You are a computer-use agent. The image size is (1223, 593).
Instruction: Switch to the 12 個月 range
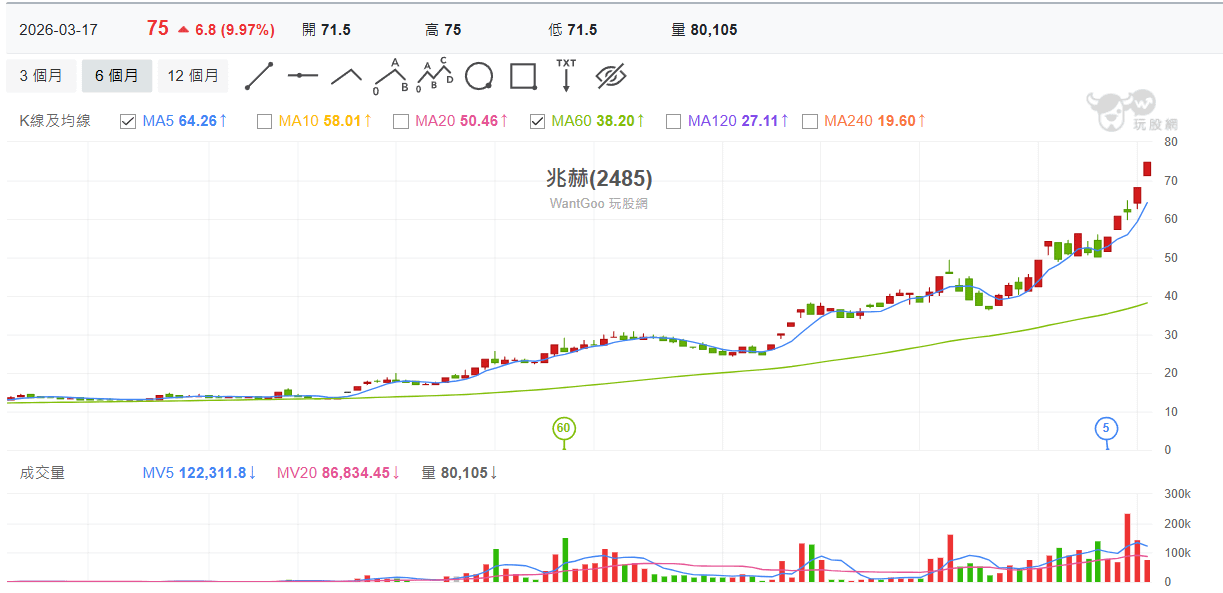193,76
